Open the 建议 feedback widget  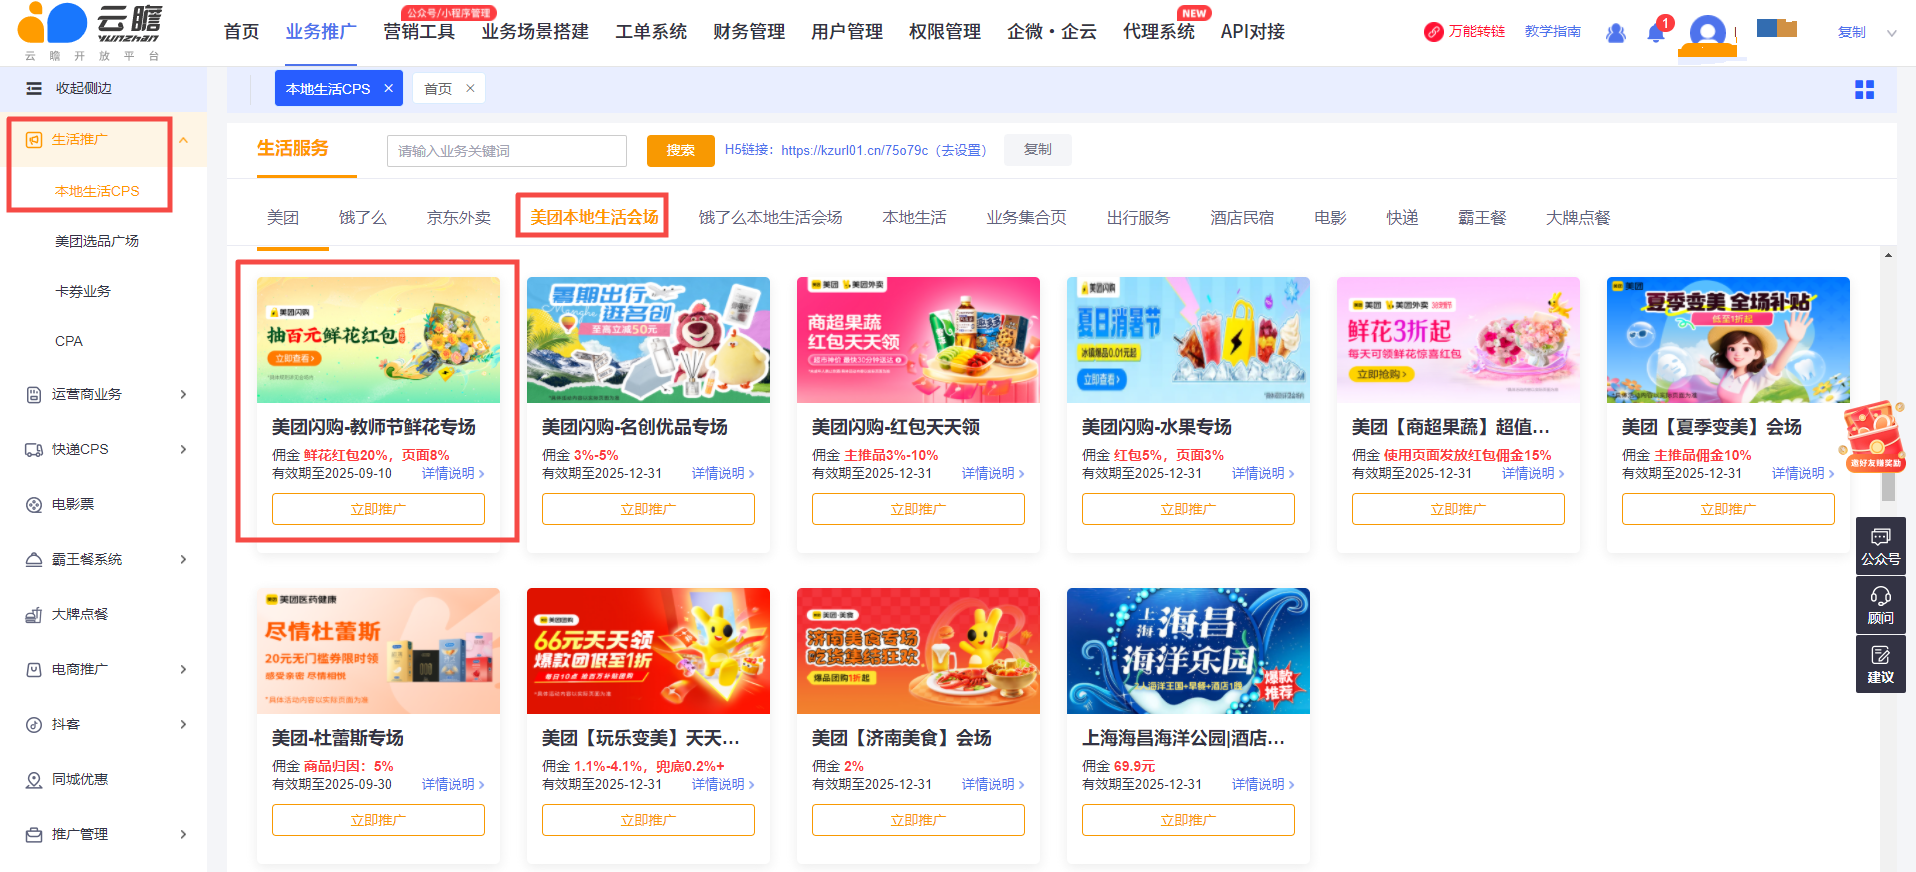1880,664
